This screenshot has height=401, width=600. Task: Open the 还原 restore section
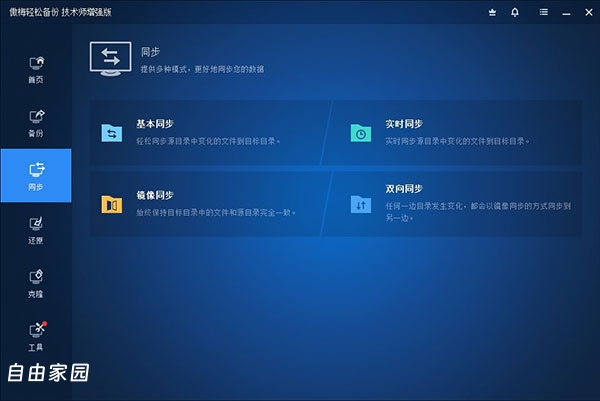tap(36, 230)
